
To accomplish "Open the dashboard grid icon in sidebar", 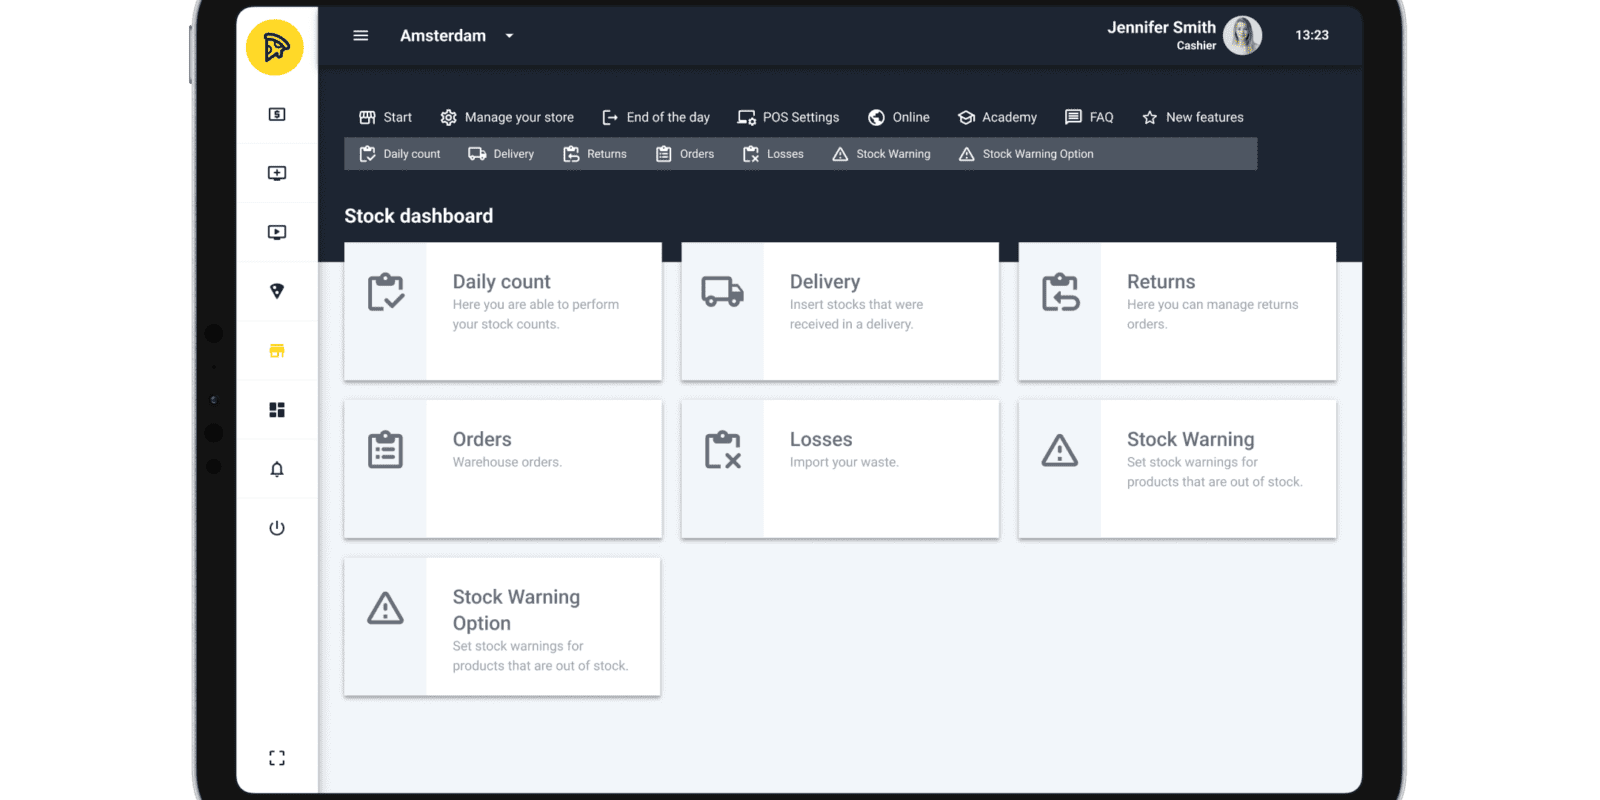I will (277, 410).
